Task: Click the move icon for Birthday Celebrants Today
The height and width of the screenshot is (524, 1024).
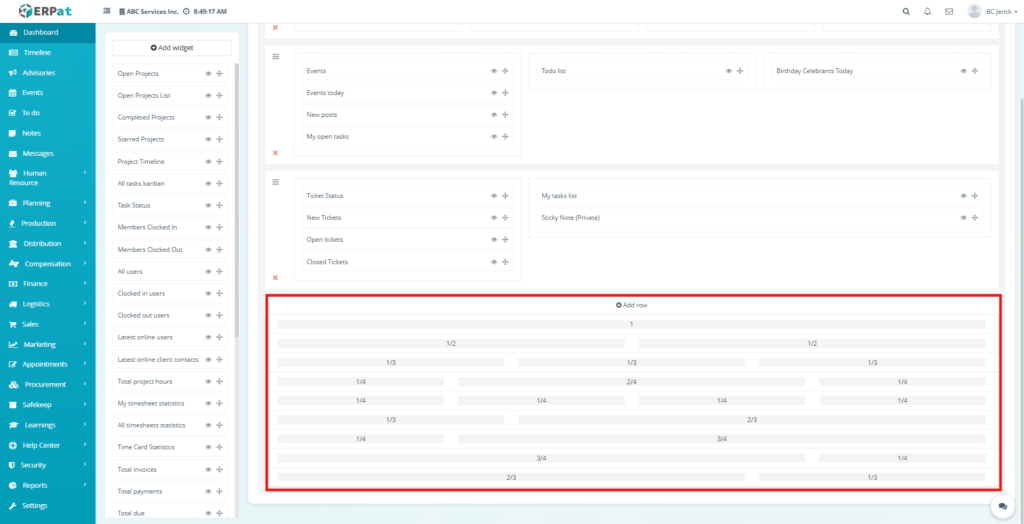Action: click(974, 71)
